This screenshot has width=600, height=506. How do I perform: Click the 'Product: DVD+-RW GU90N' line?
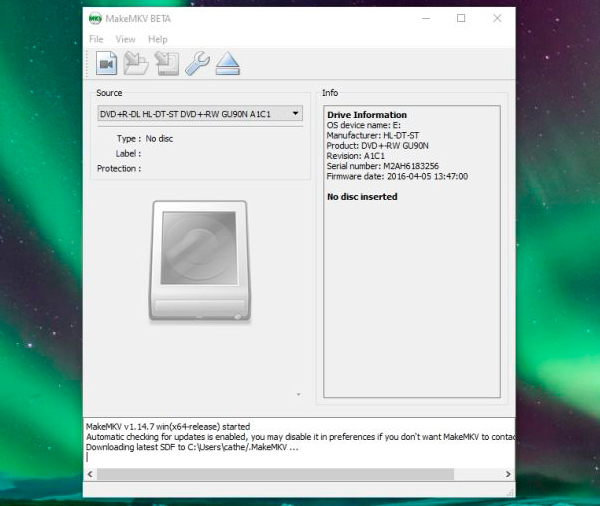point(377,146)
